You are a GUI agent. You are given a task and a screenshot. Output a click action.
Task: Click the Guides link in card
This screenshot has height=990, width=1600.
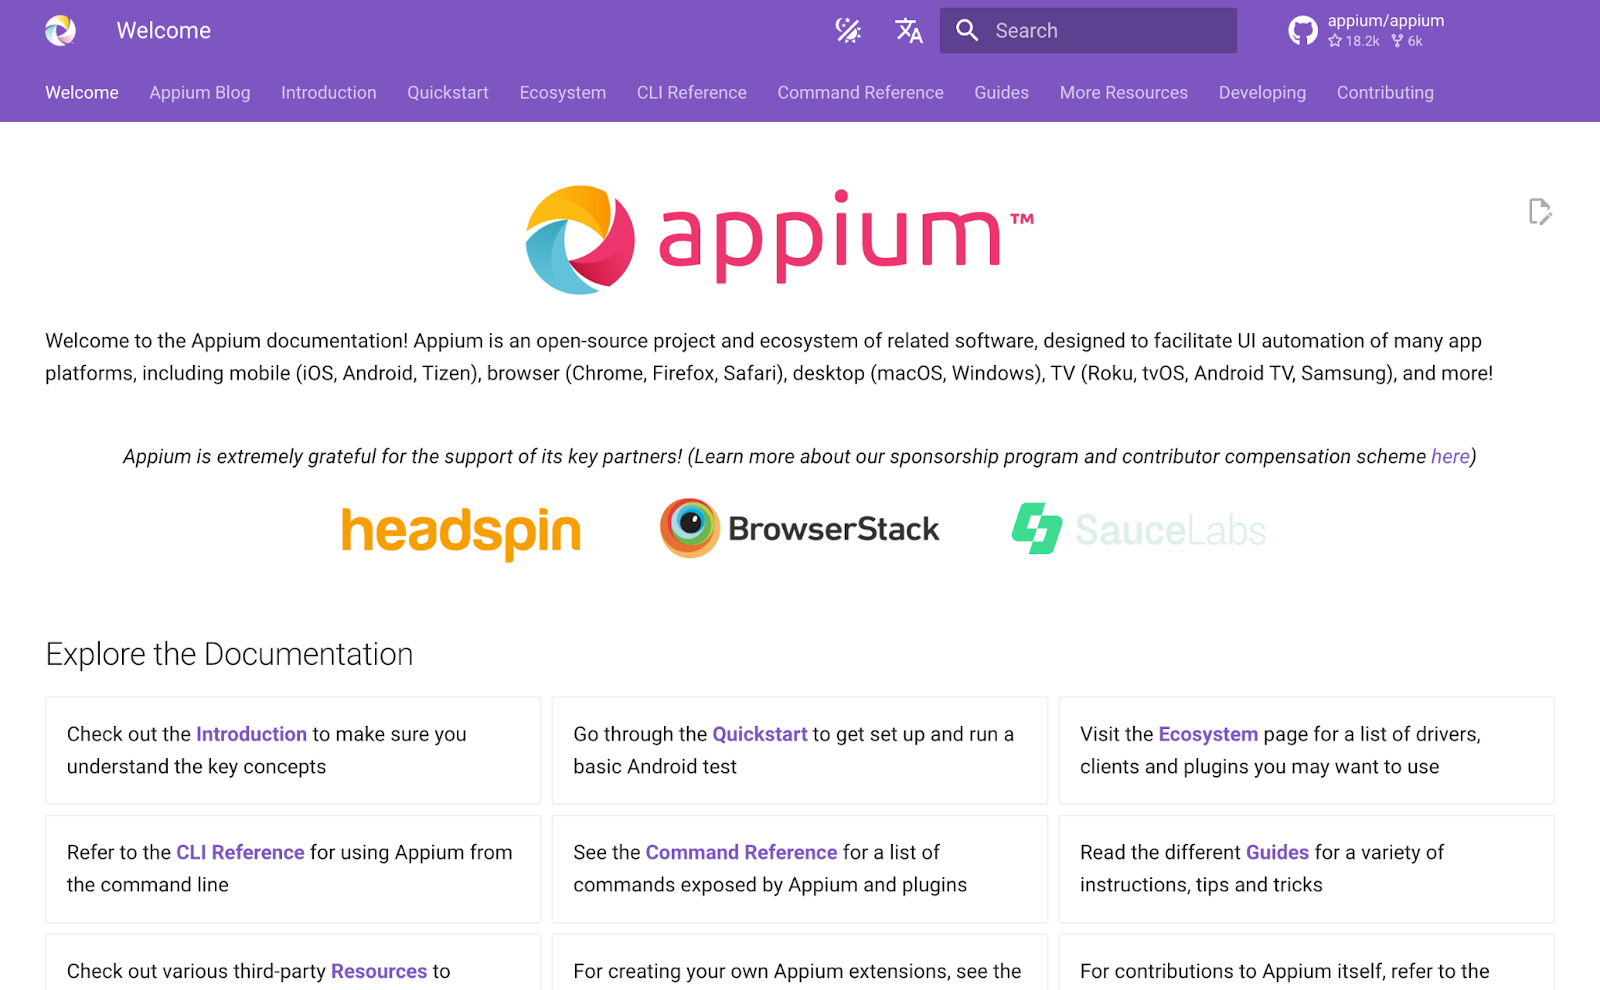[1277, 852]
